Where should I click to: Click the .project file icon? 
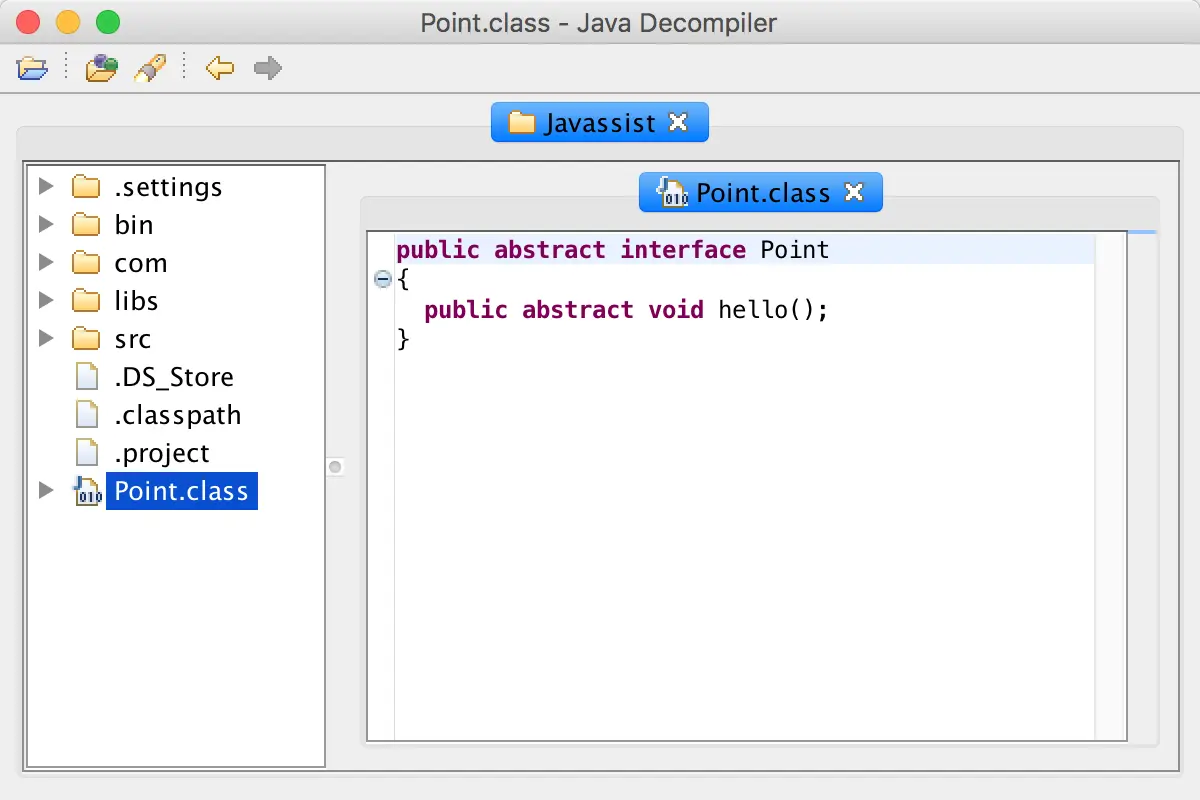point(88,453)
